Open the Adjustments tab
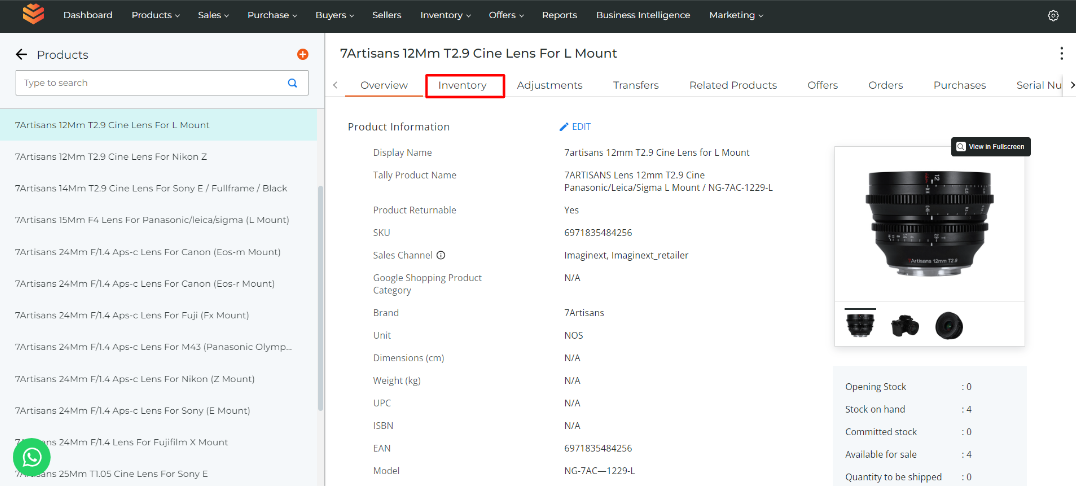The height and width of the screenshot is (487, 1076). (x=550, y=86)
